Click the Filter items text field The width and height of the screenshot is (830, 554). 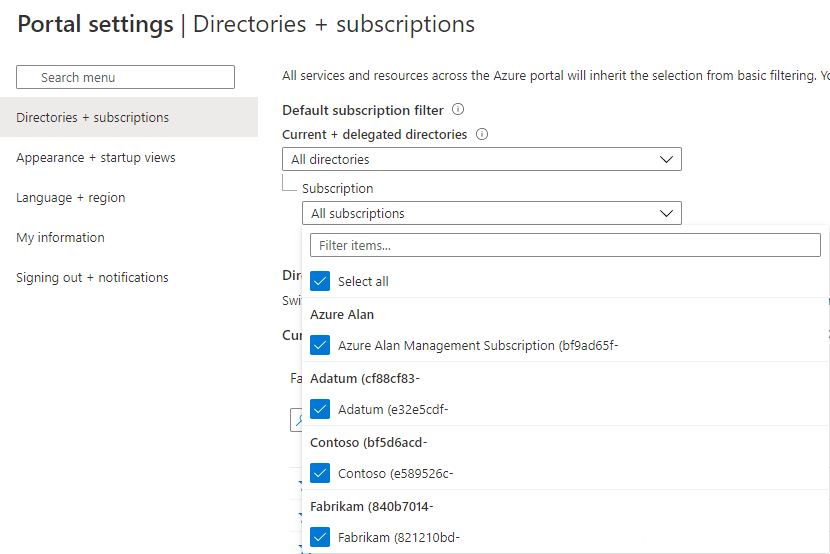pyautogui.click(x=565, y=245)
